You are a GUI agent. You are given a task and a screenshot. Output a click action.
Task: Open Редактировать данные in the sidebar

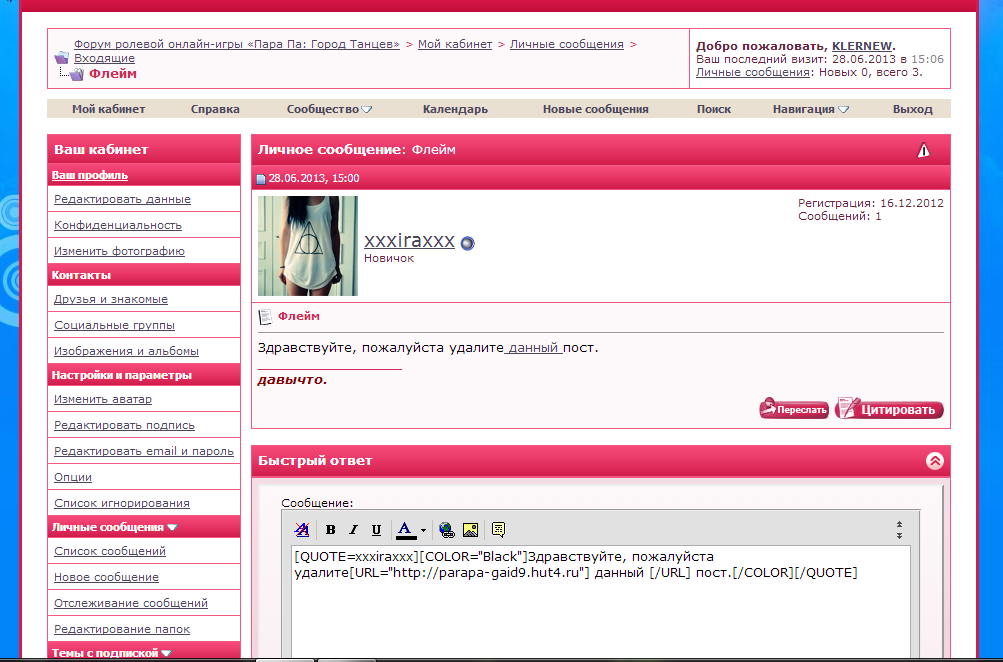pos(122,199)
